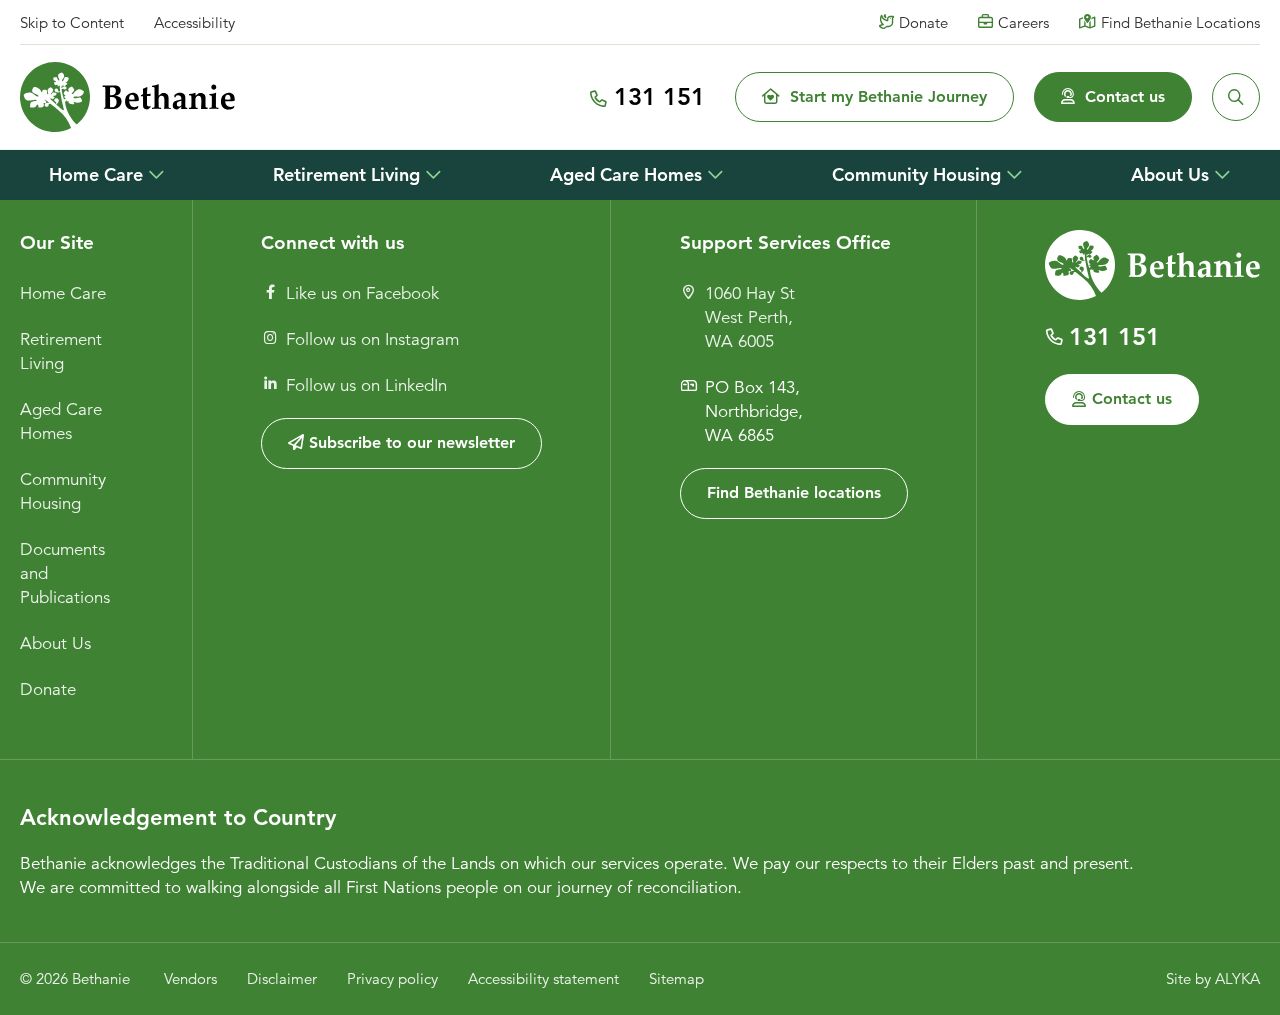Open Documents and Publications link
1280x1015 pixels.
pos(65,573)
